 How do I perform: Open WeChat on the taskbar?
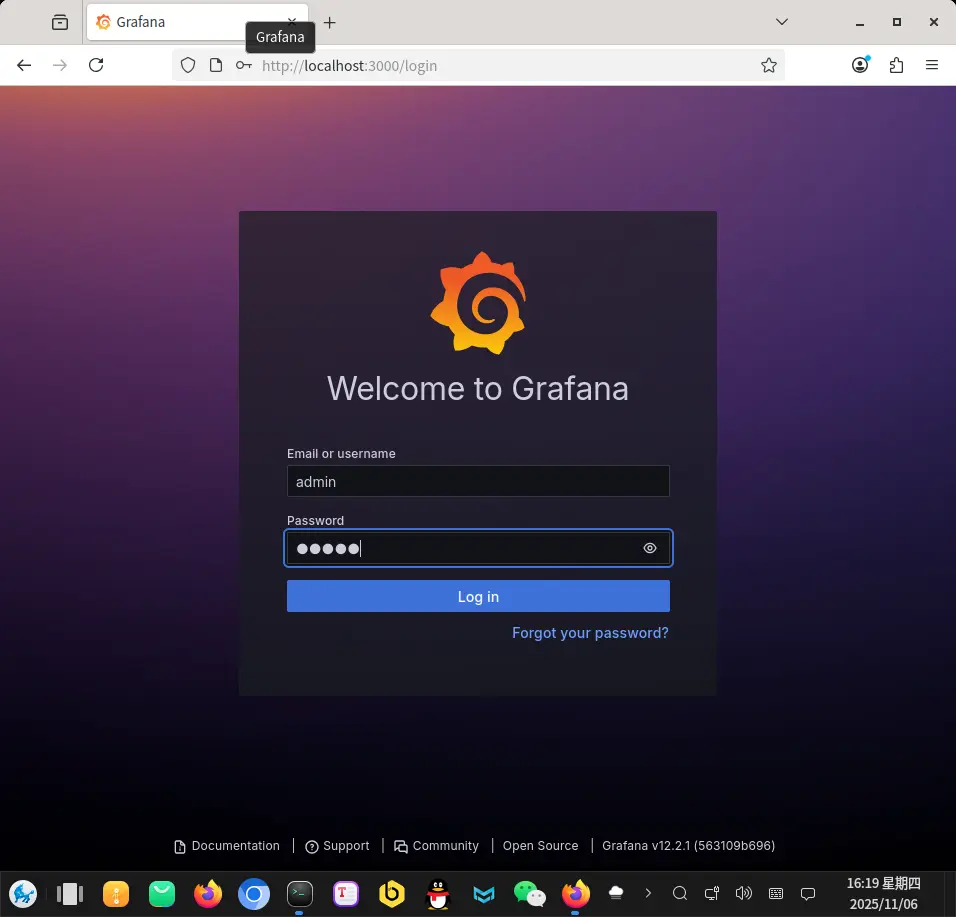tap(529, 894)
